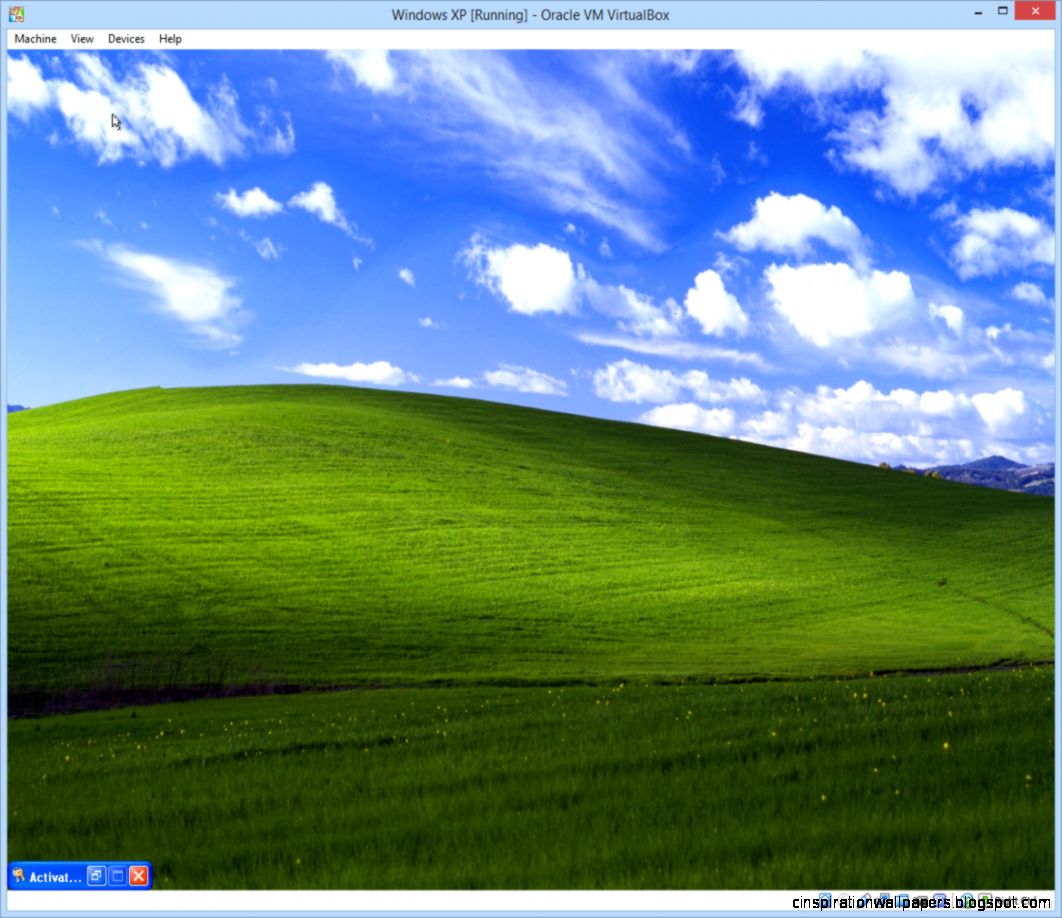Click the cursor arrow position on the desktop sky

point(115,121)
